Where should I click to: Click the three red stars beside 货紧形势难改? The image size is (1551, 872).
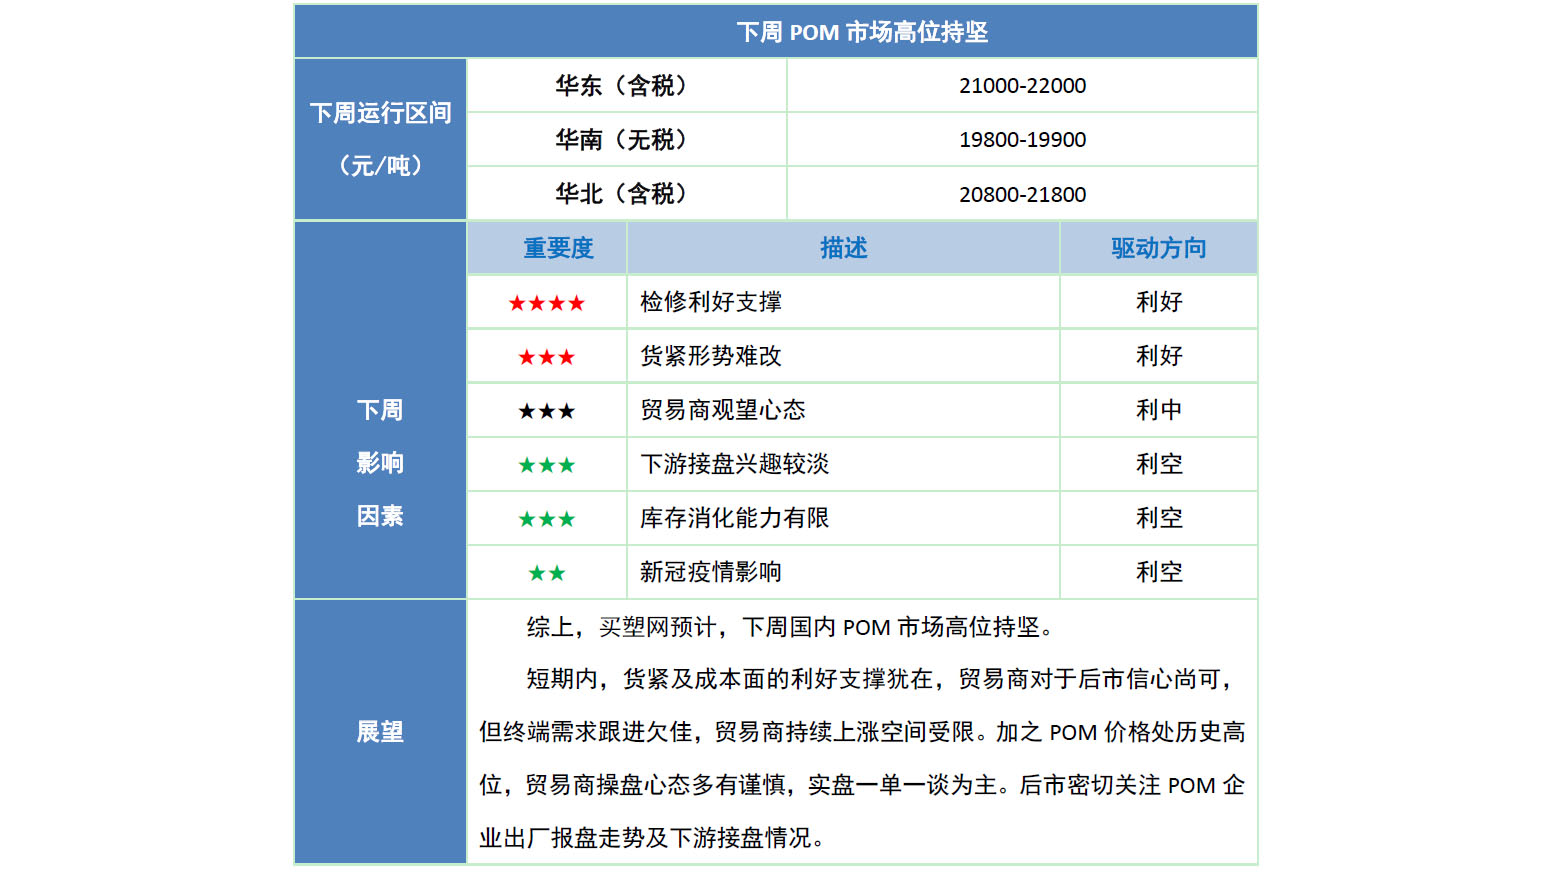546,357
